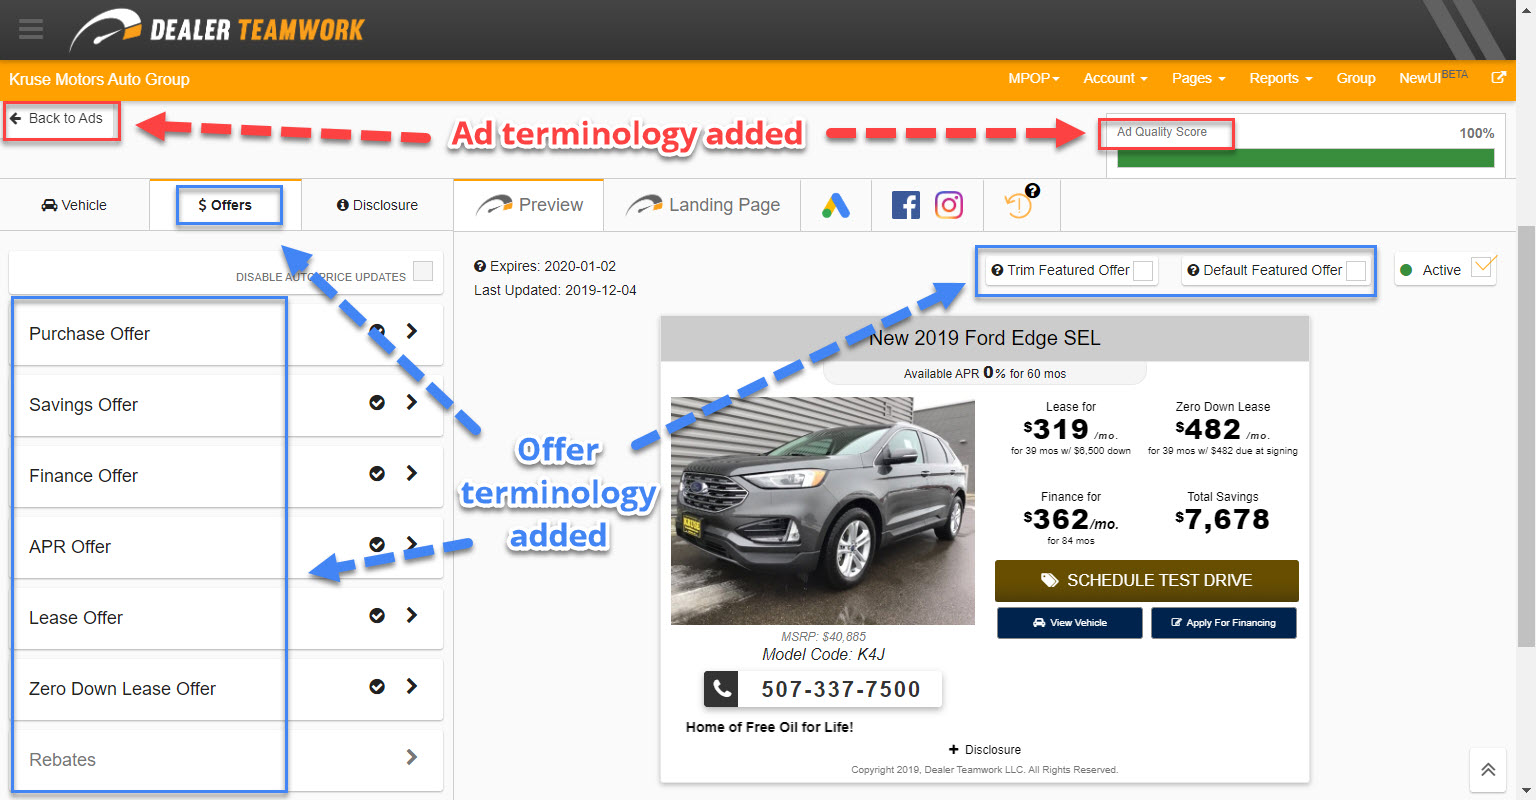Open the Landing Page tab
Viewport: 1536px width, 800px height.
click(x=703, y=205)
